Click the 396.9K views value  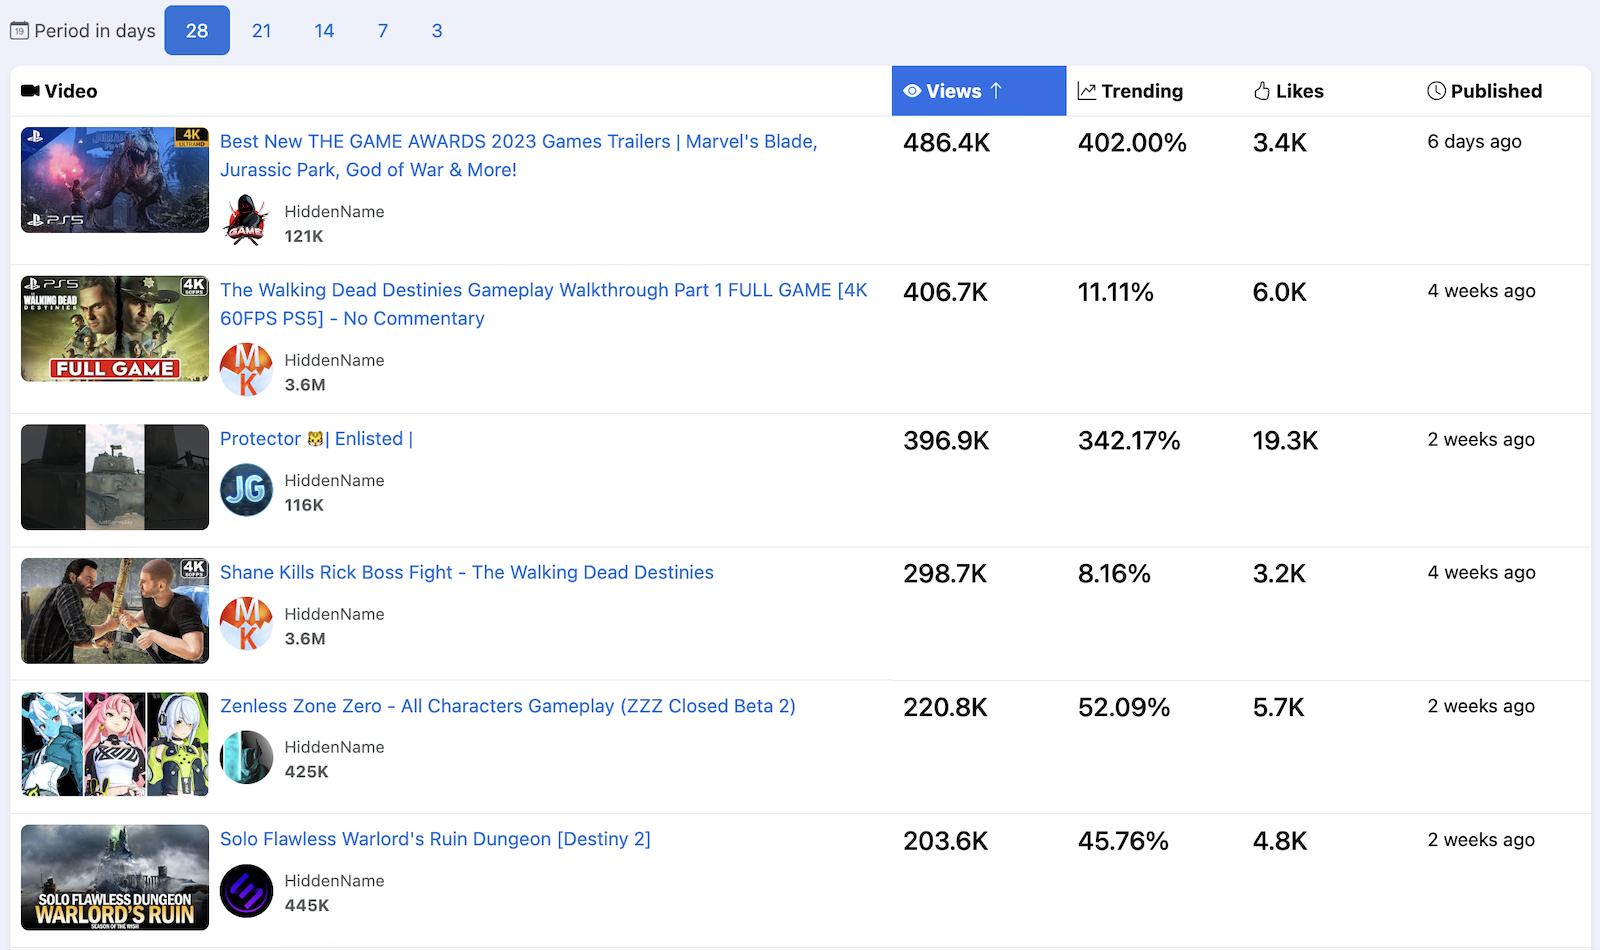946,441
